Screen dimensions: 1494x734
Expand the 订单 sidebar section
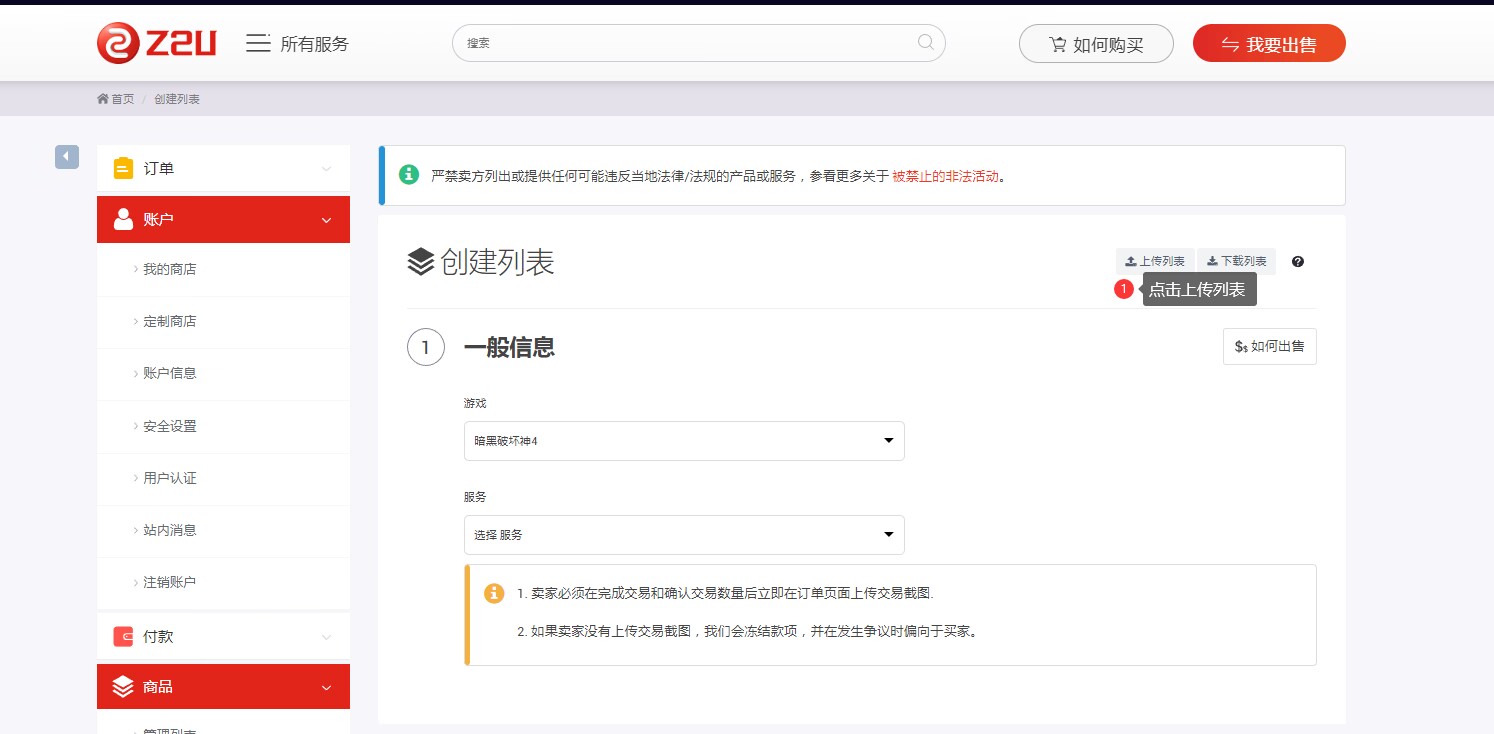click(x=223, y=169)
